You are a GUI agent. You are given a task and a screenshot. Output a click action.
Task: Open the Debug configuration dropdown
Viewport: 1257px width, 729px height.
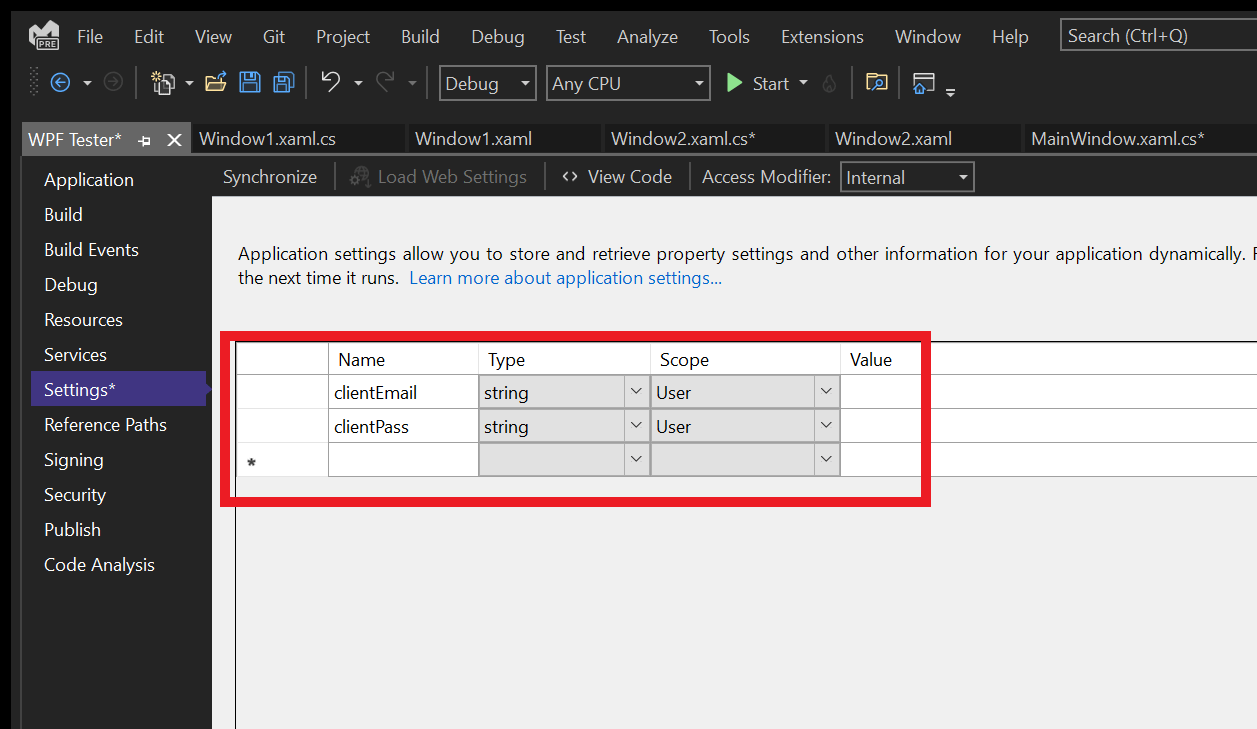487,83
